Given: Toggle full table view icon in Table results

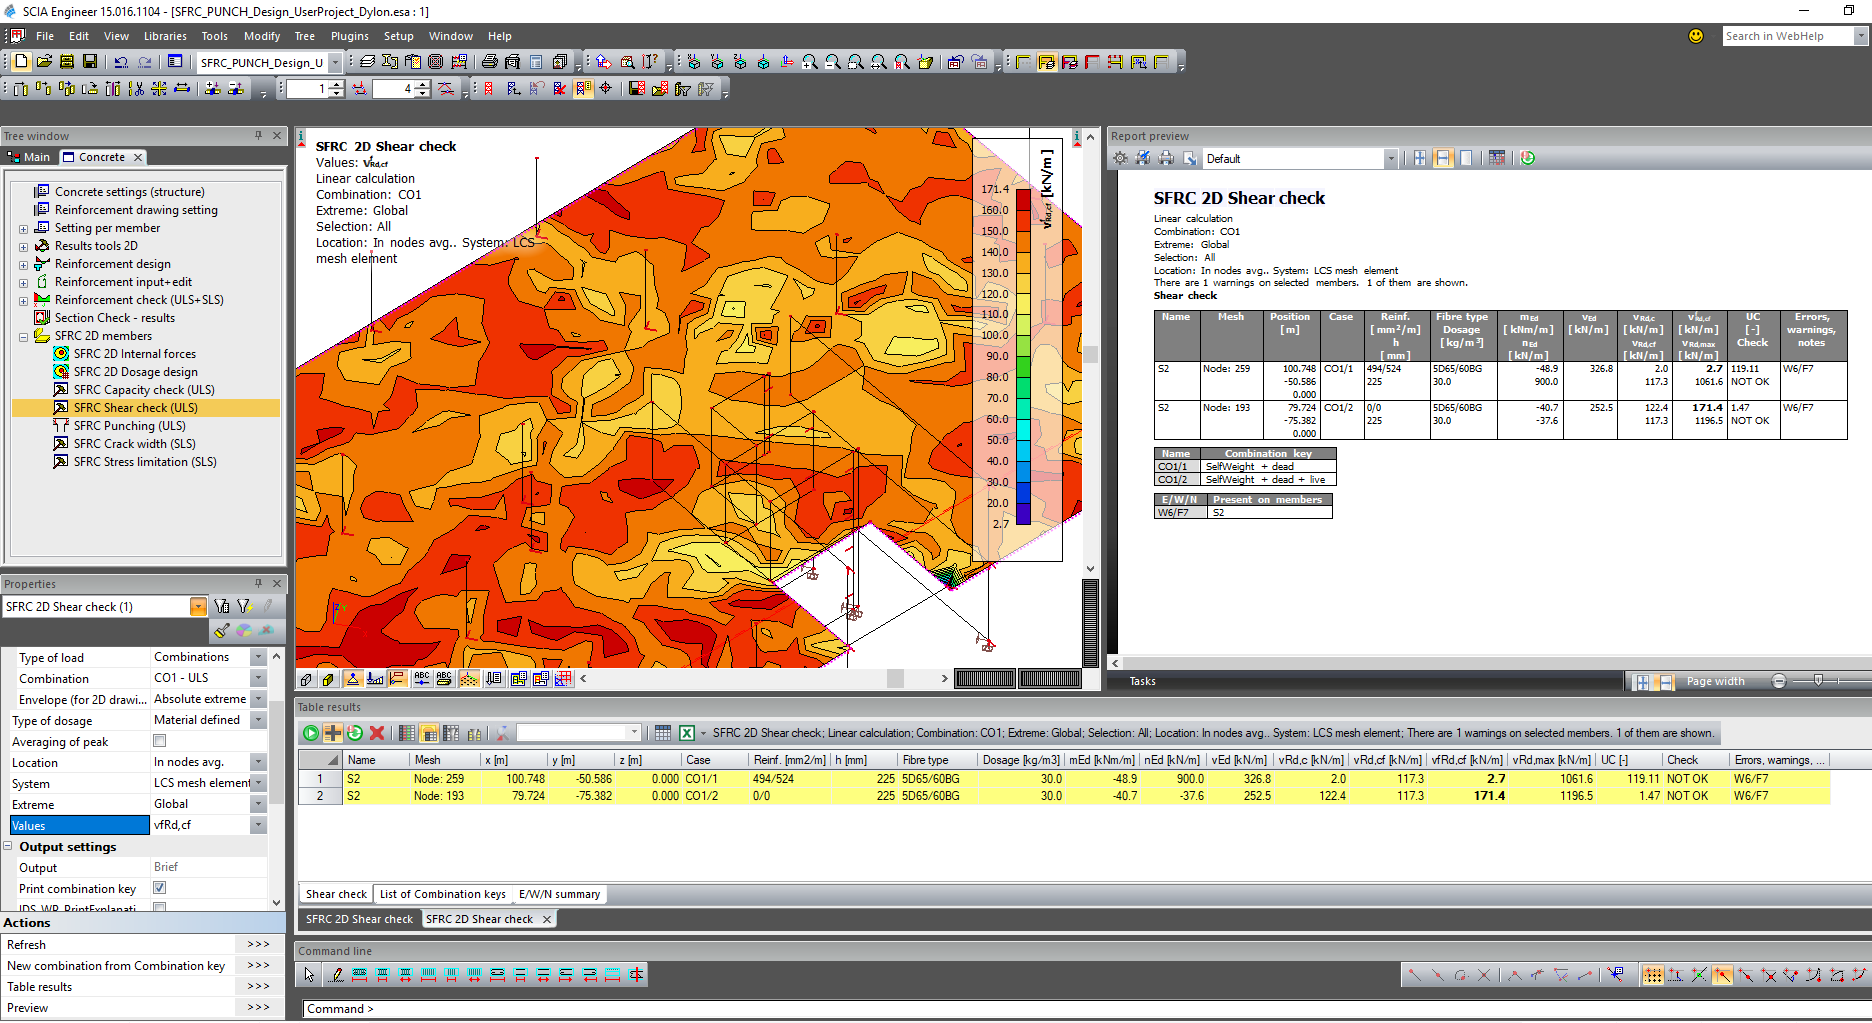Looking at the screenshot, I should pos(406,733).
